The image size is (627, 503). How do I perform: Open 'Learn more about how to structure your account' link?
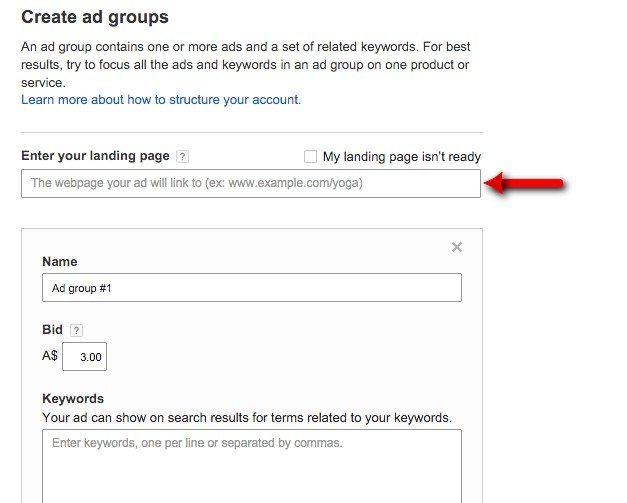pyautogui.click(x=161, y=100)
